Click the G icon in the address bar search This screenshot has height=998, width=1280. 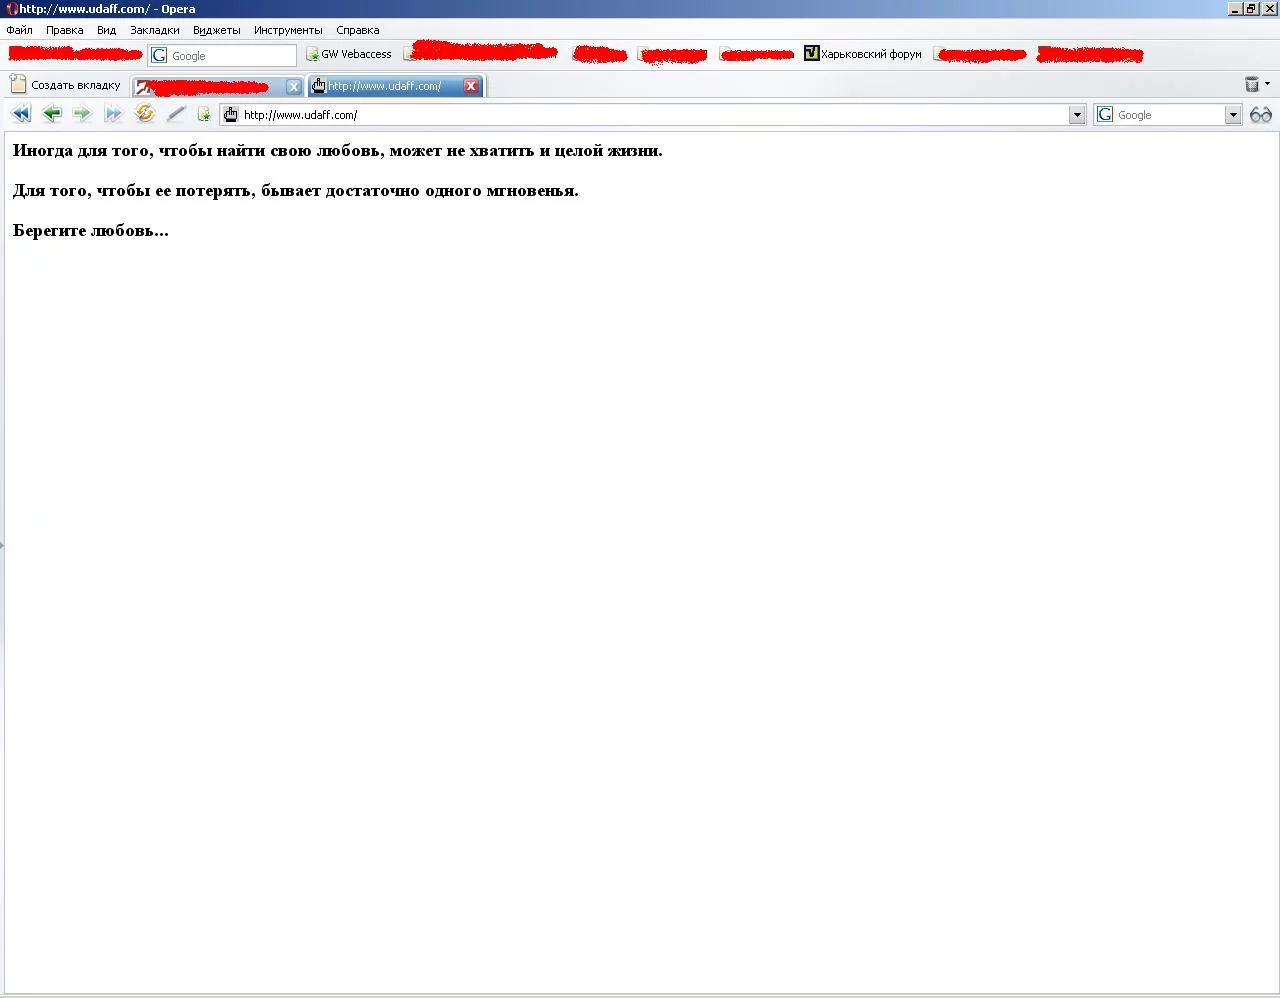[x=1105, y=115]
